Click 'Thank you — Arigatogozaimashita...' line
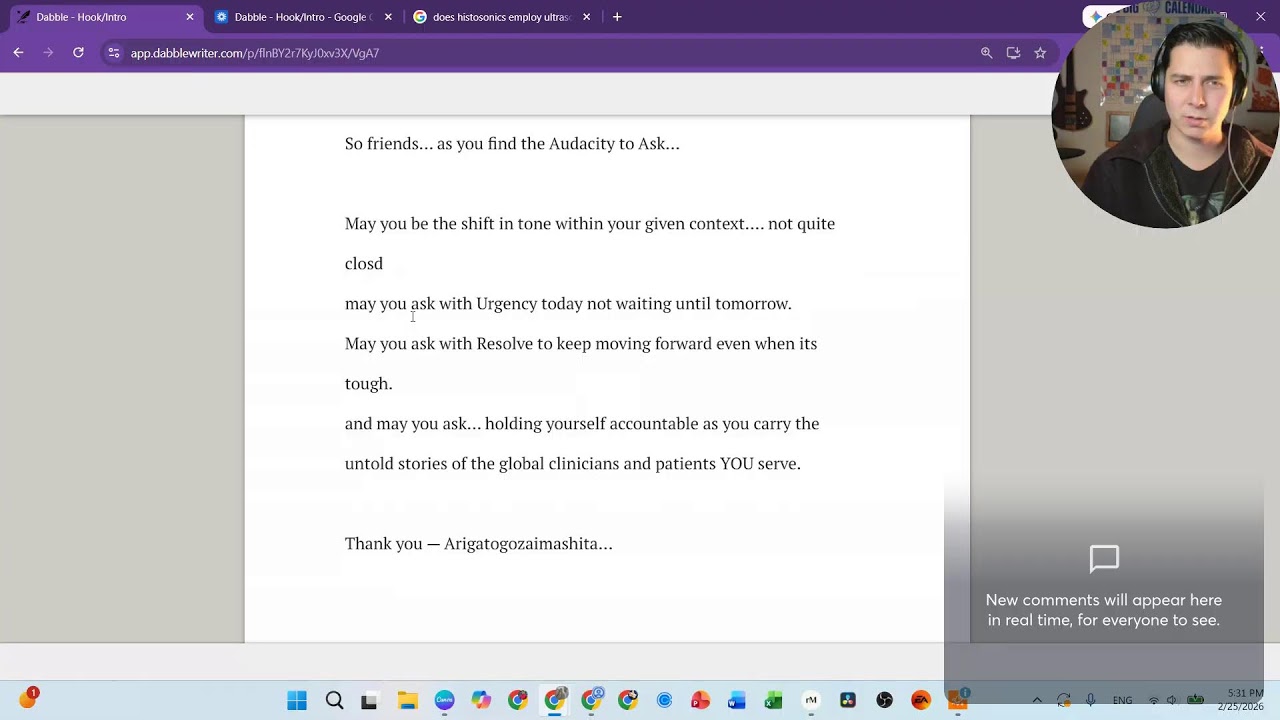The width and height of the screenshot is (1280, 720). point(478,544)
